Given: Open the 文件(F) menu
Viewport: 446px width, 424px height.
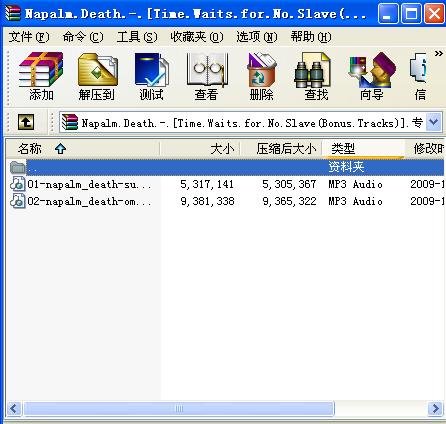Looking at the screenshot, I should click(29, 37).
